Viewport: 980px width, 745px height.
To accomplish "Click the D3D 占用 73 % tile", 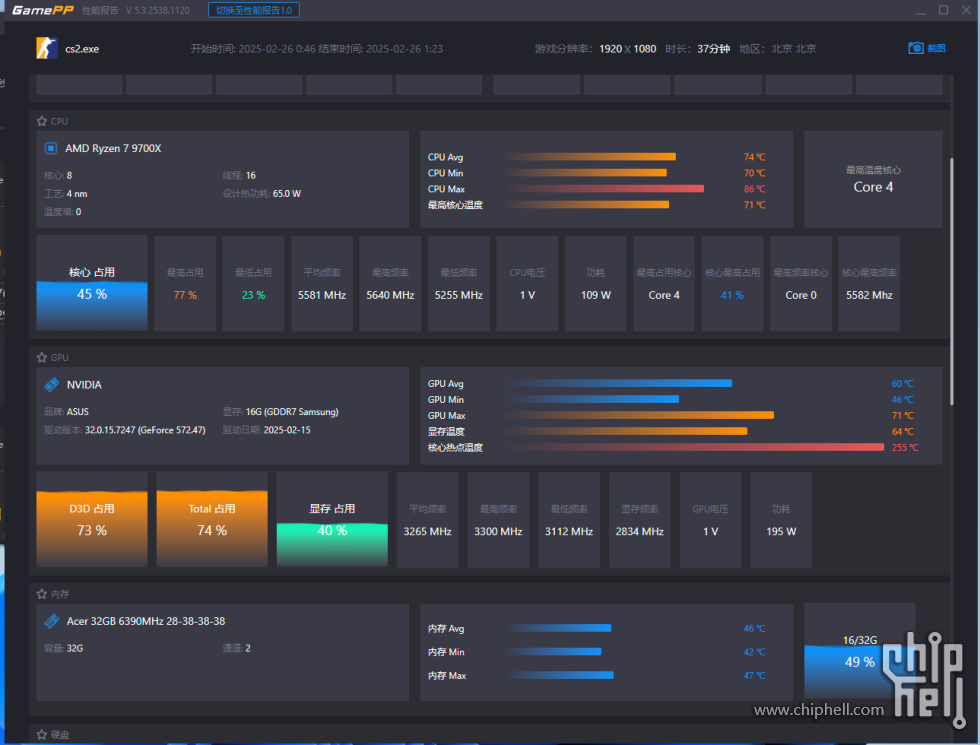I will coord(92,519).
